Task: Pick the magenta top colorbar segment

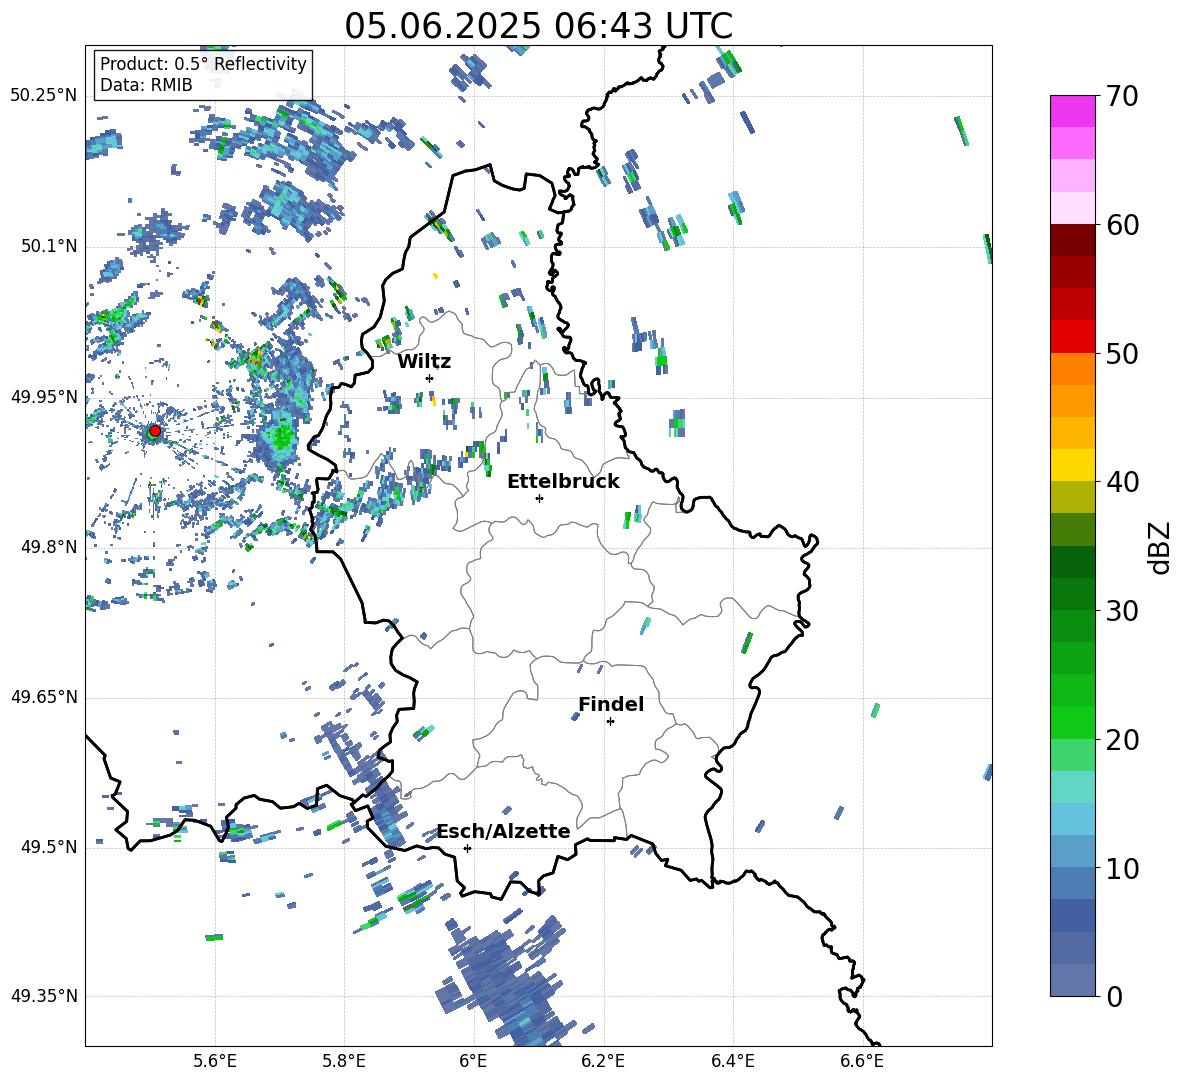Action: (x=1072, y=111)
